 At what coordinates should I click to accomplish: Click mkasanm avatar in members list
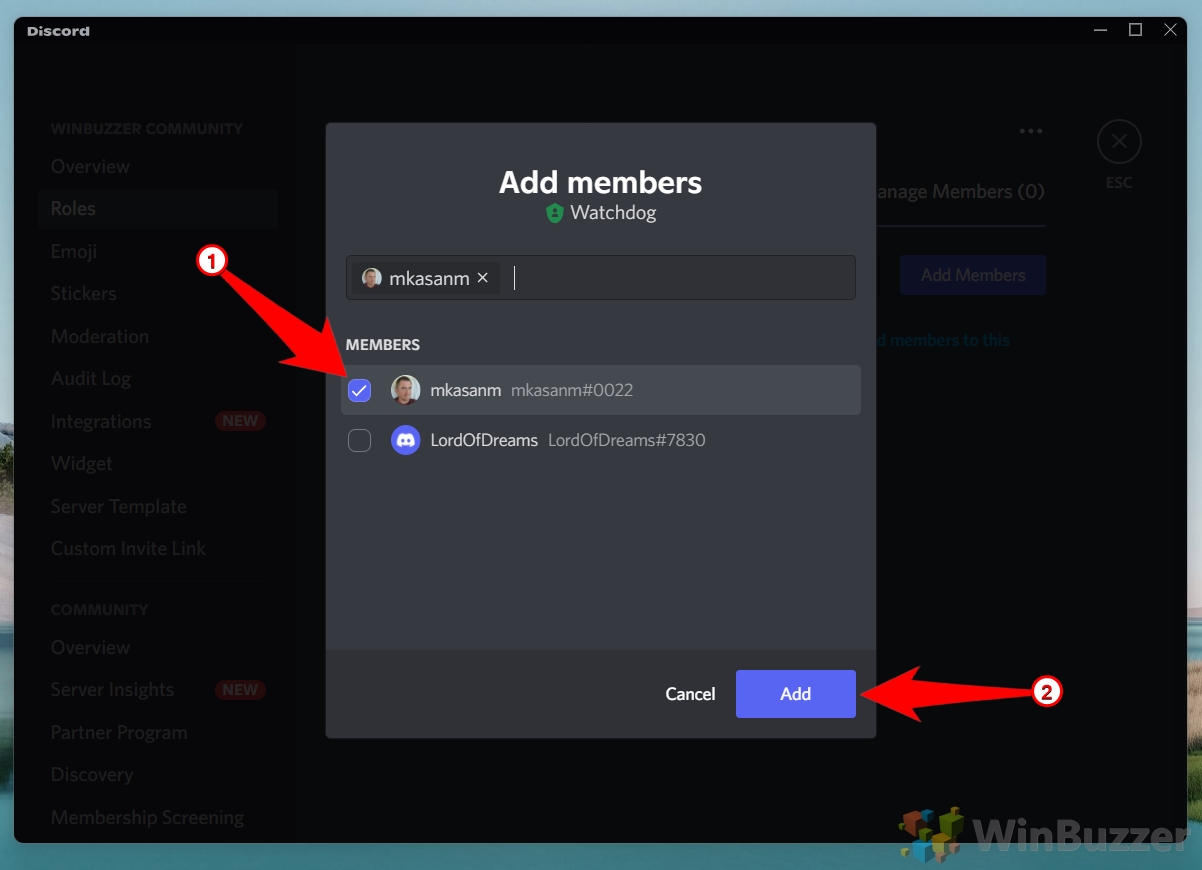tap(405, 390)
